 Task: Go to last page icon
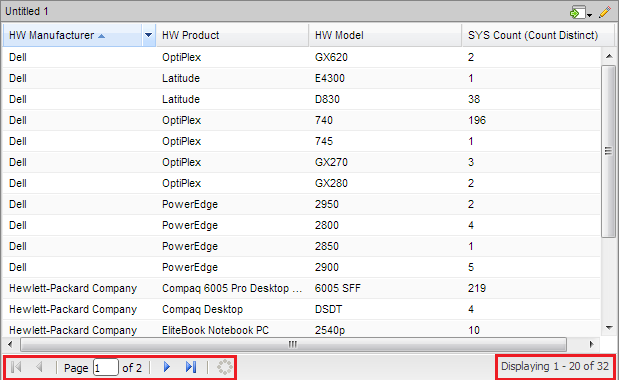click(191, 367)
